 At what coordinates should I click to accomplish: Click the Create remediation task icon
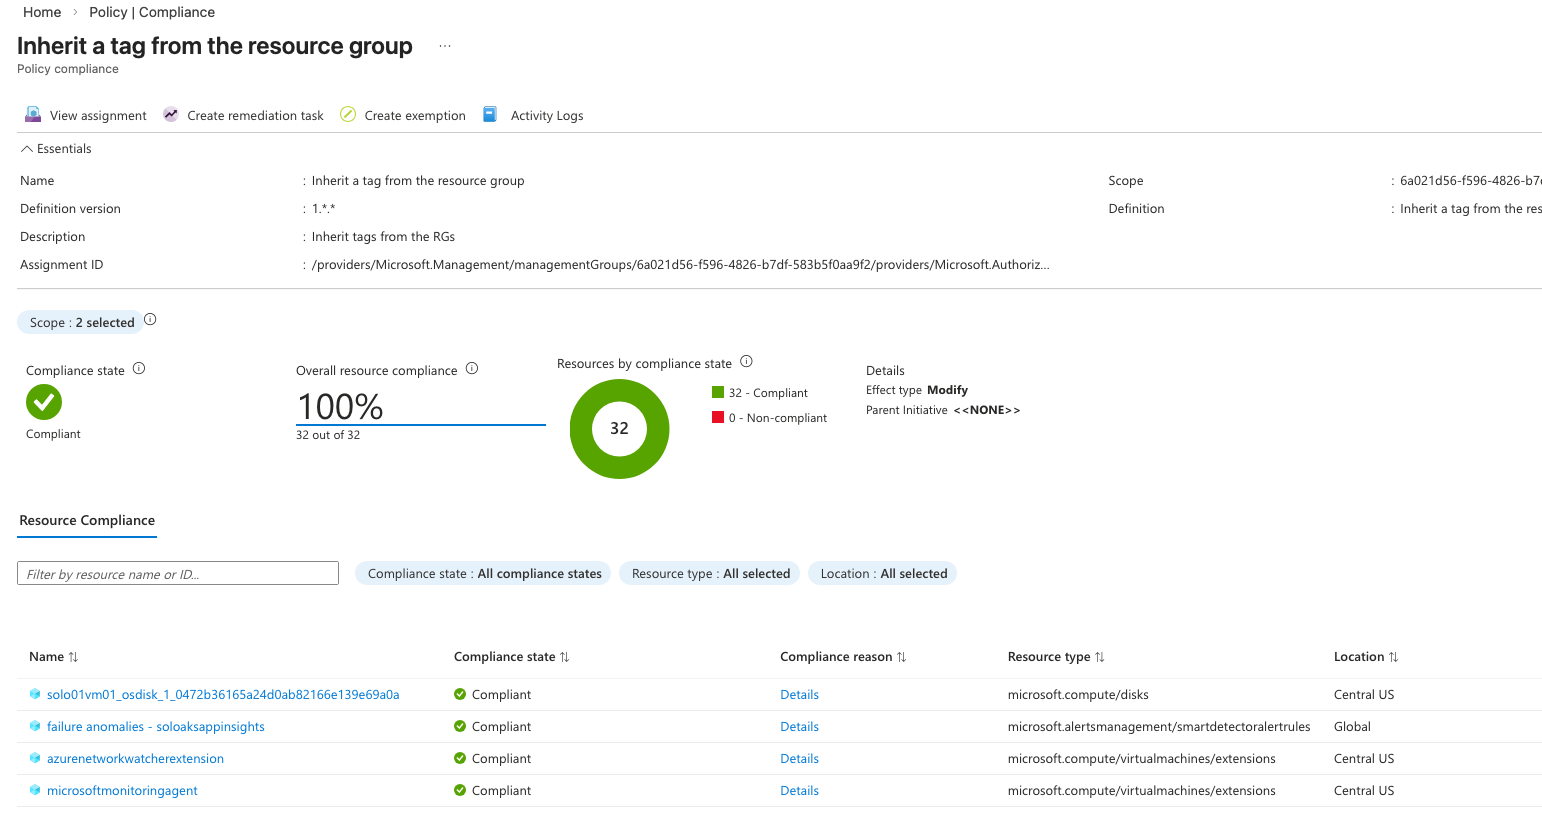(x=171, y=115)
